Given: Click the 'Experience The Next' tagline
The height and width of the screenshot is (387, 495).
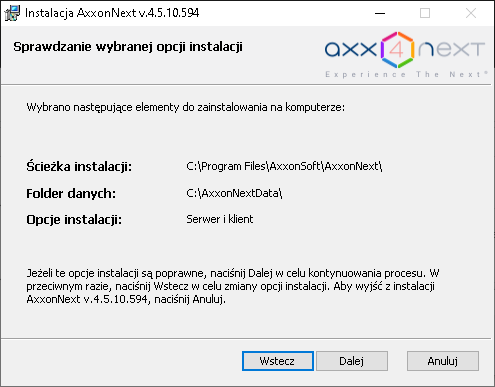Looking at the screenshot, I should 406,74.
